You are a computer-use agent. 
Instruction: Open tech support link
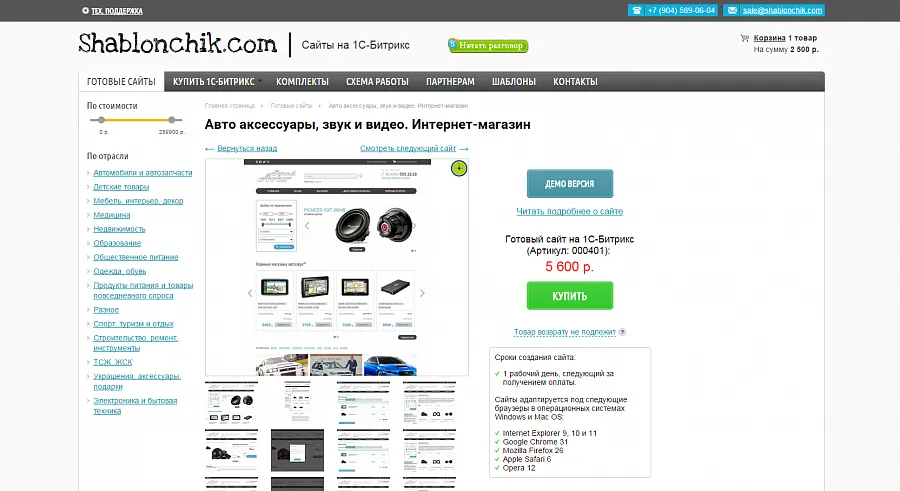(117, 11)
